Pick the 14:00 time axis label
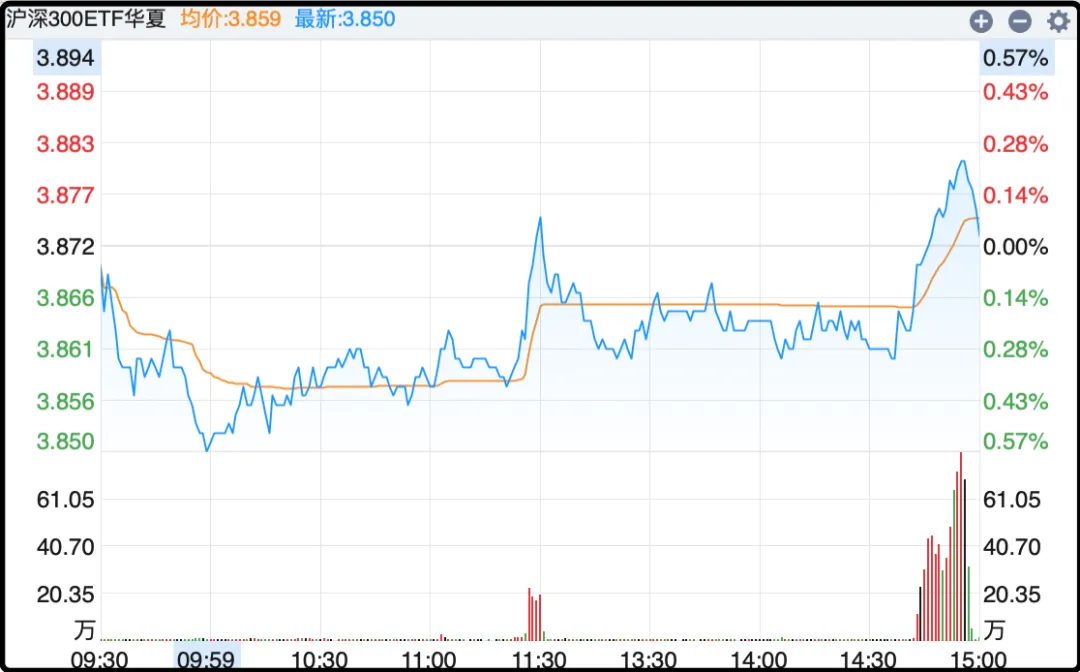This screenshot has width=1080, height=672. pos(758,659)
